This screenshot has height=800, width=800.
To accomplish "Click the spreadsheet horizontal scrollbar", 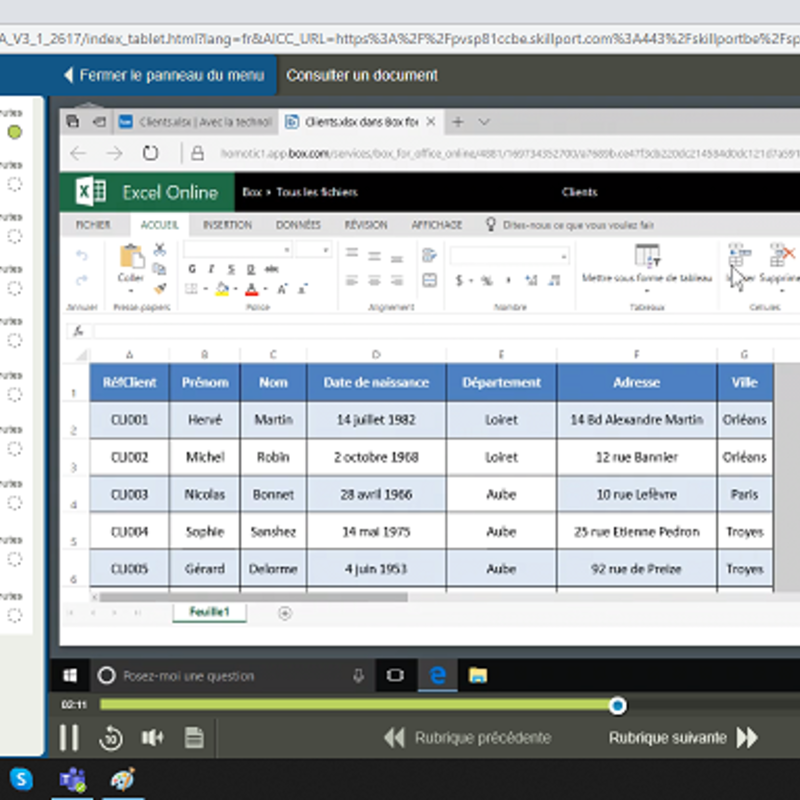I will 253,597.
